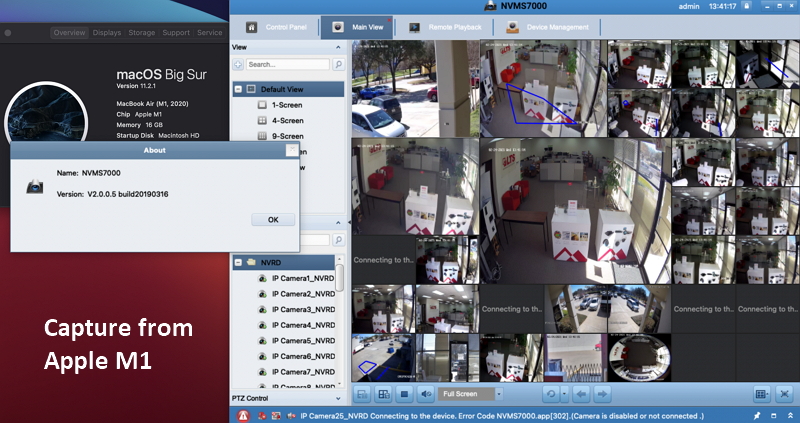The width and height of the screenshot is (800, 423).
Task: Collapse the Default View tree node
Action: tap(238, 89)
